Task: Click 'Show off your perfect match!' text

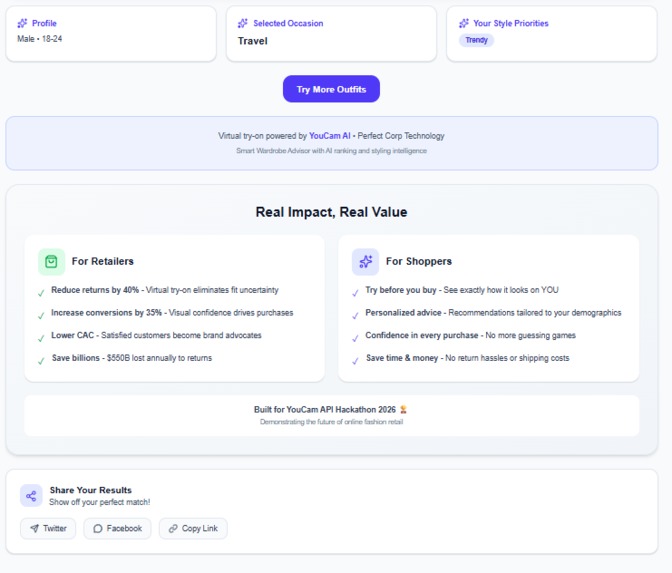Action: 99,502
